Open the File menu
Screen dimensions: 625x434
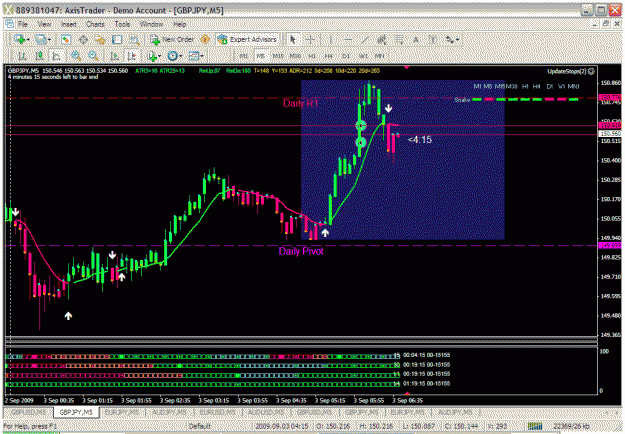23,24
